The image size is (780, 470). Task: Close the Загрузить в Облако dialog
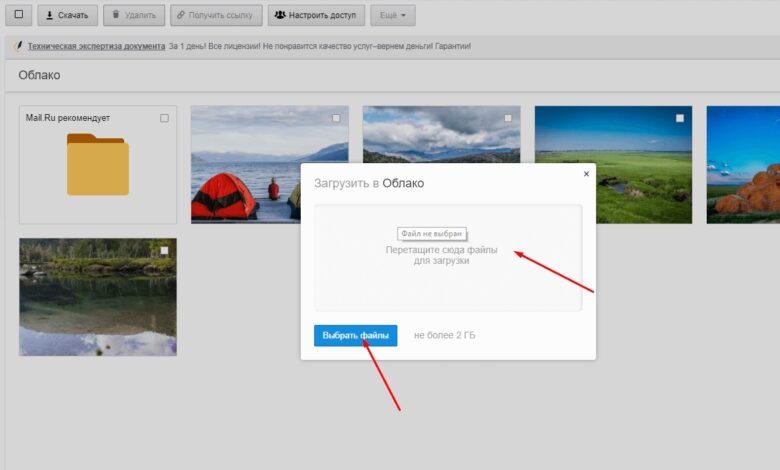[x=586, y=174]
